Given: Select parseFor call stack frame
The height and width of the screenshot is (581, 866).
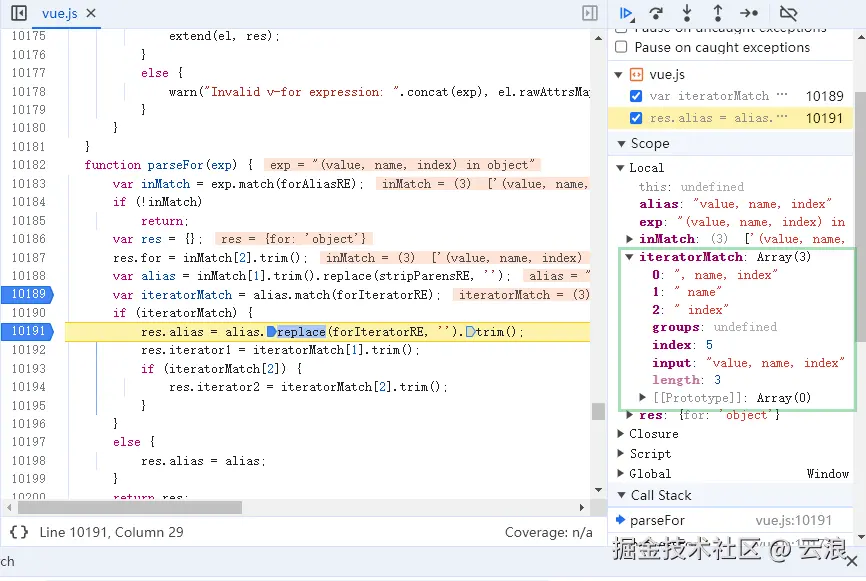Looking at the screenshot, I should point(730,520).
